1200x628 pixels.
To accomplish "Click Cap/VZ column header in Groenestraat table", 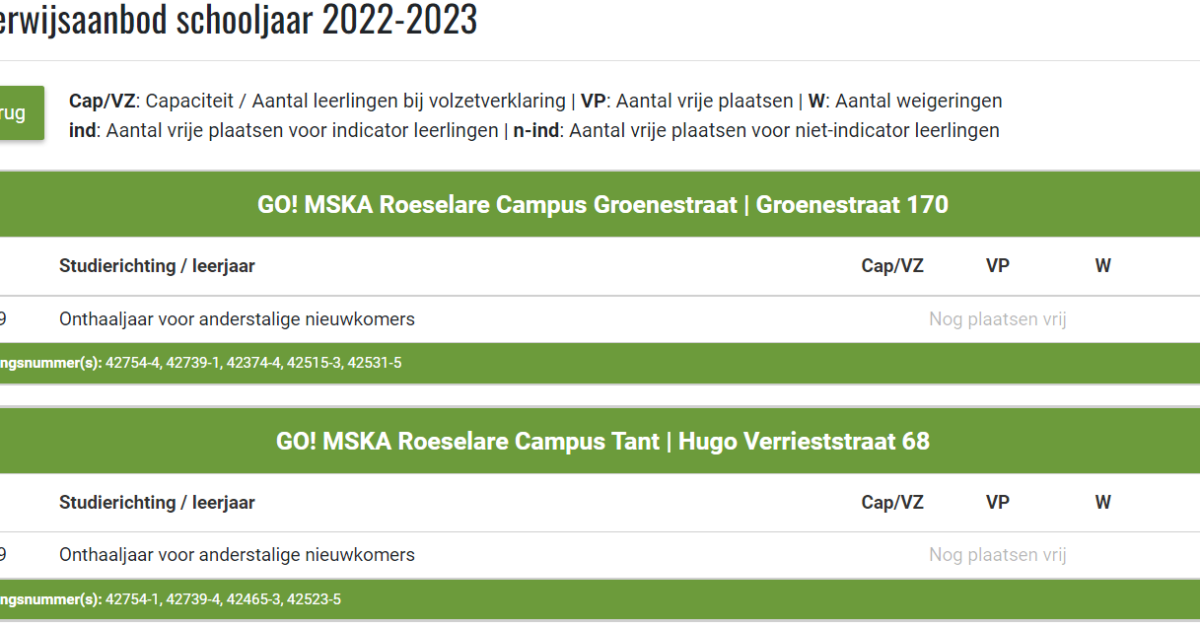I will pyautogui.click(x=892, y=266).
